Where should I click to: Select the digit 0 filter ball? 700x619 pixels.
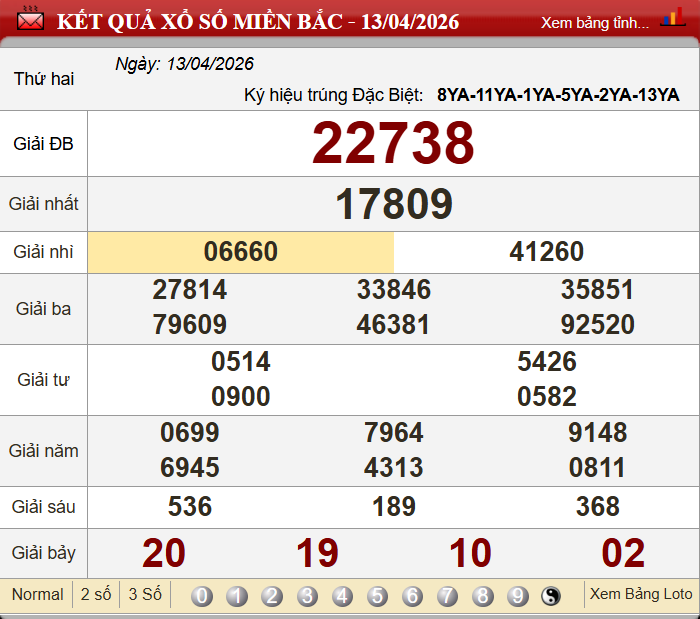pyautogui.click(x=202, y=596)
